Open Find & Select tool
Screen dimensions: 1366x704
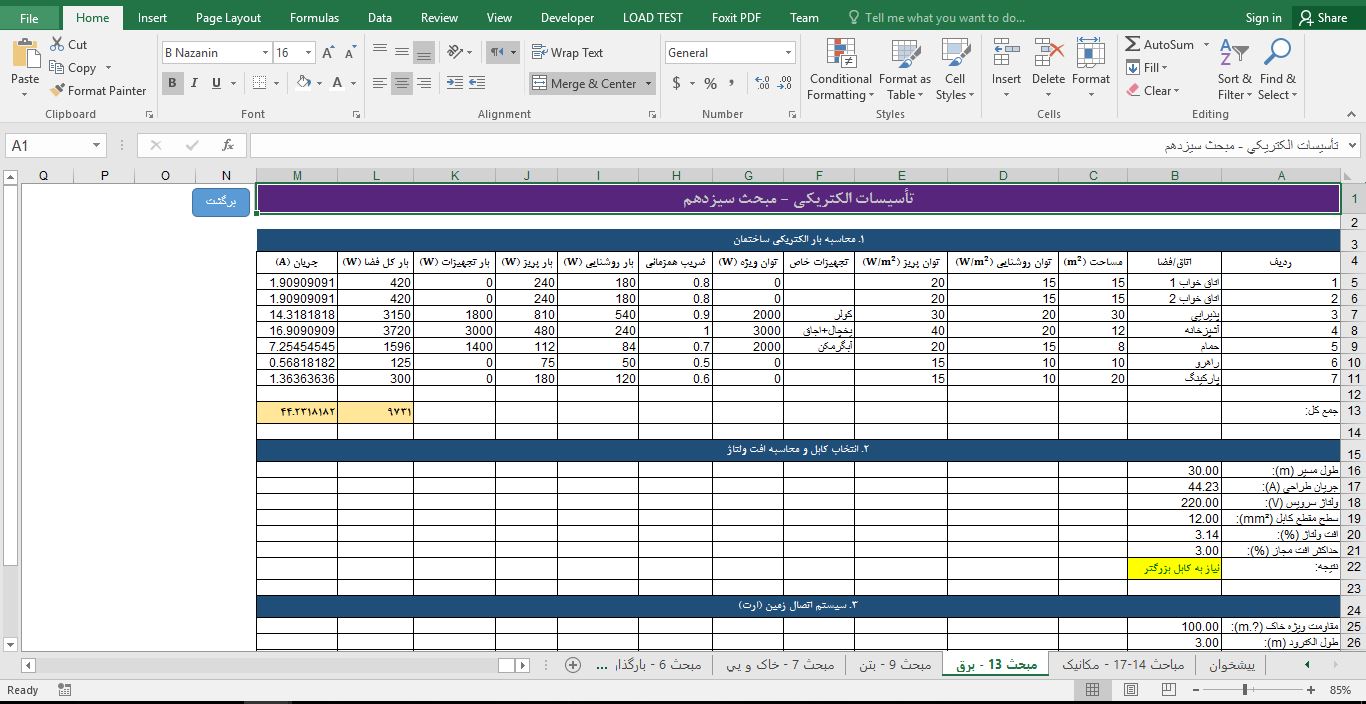pos(1277,70)
